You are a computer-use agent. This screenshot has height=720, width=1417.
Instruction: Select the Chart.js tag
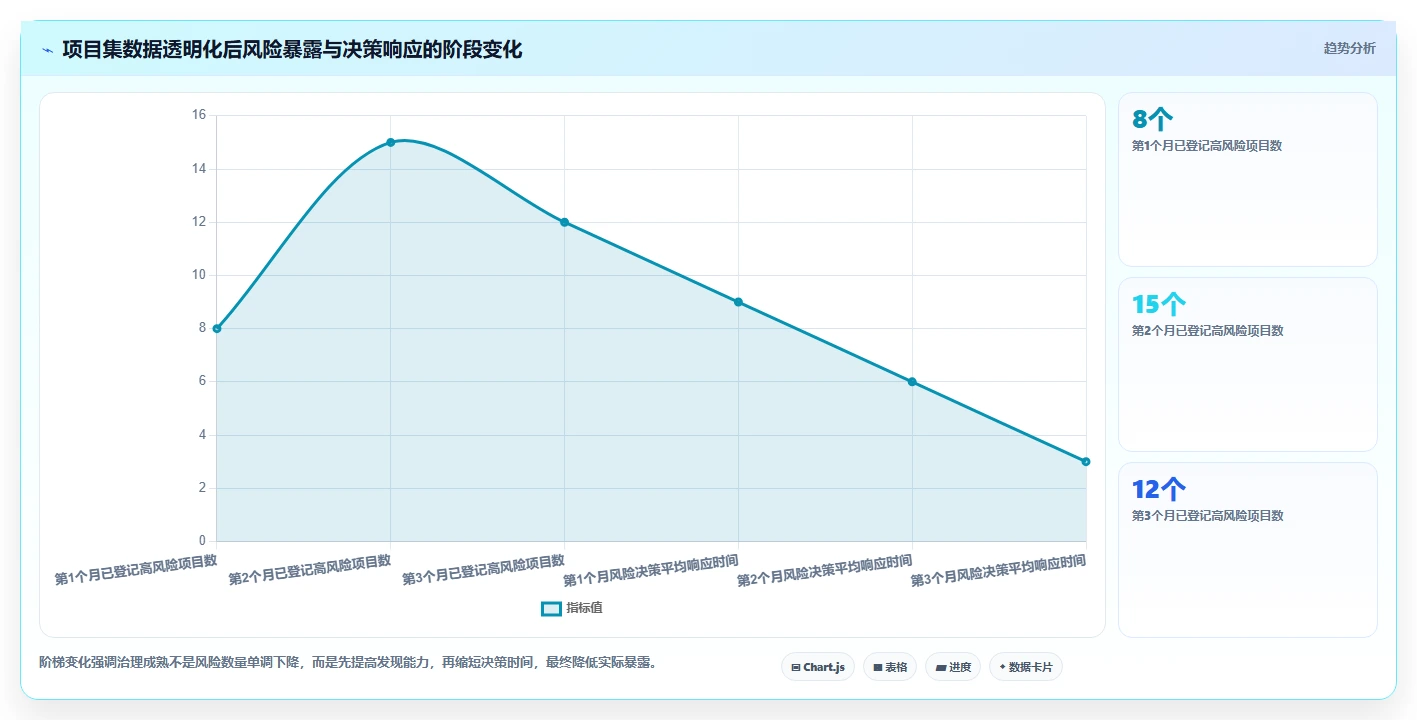(x=817, y=667)
